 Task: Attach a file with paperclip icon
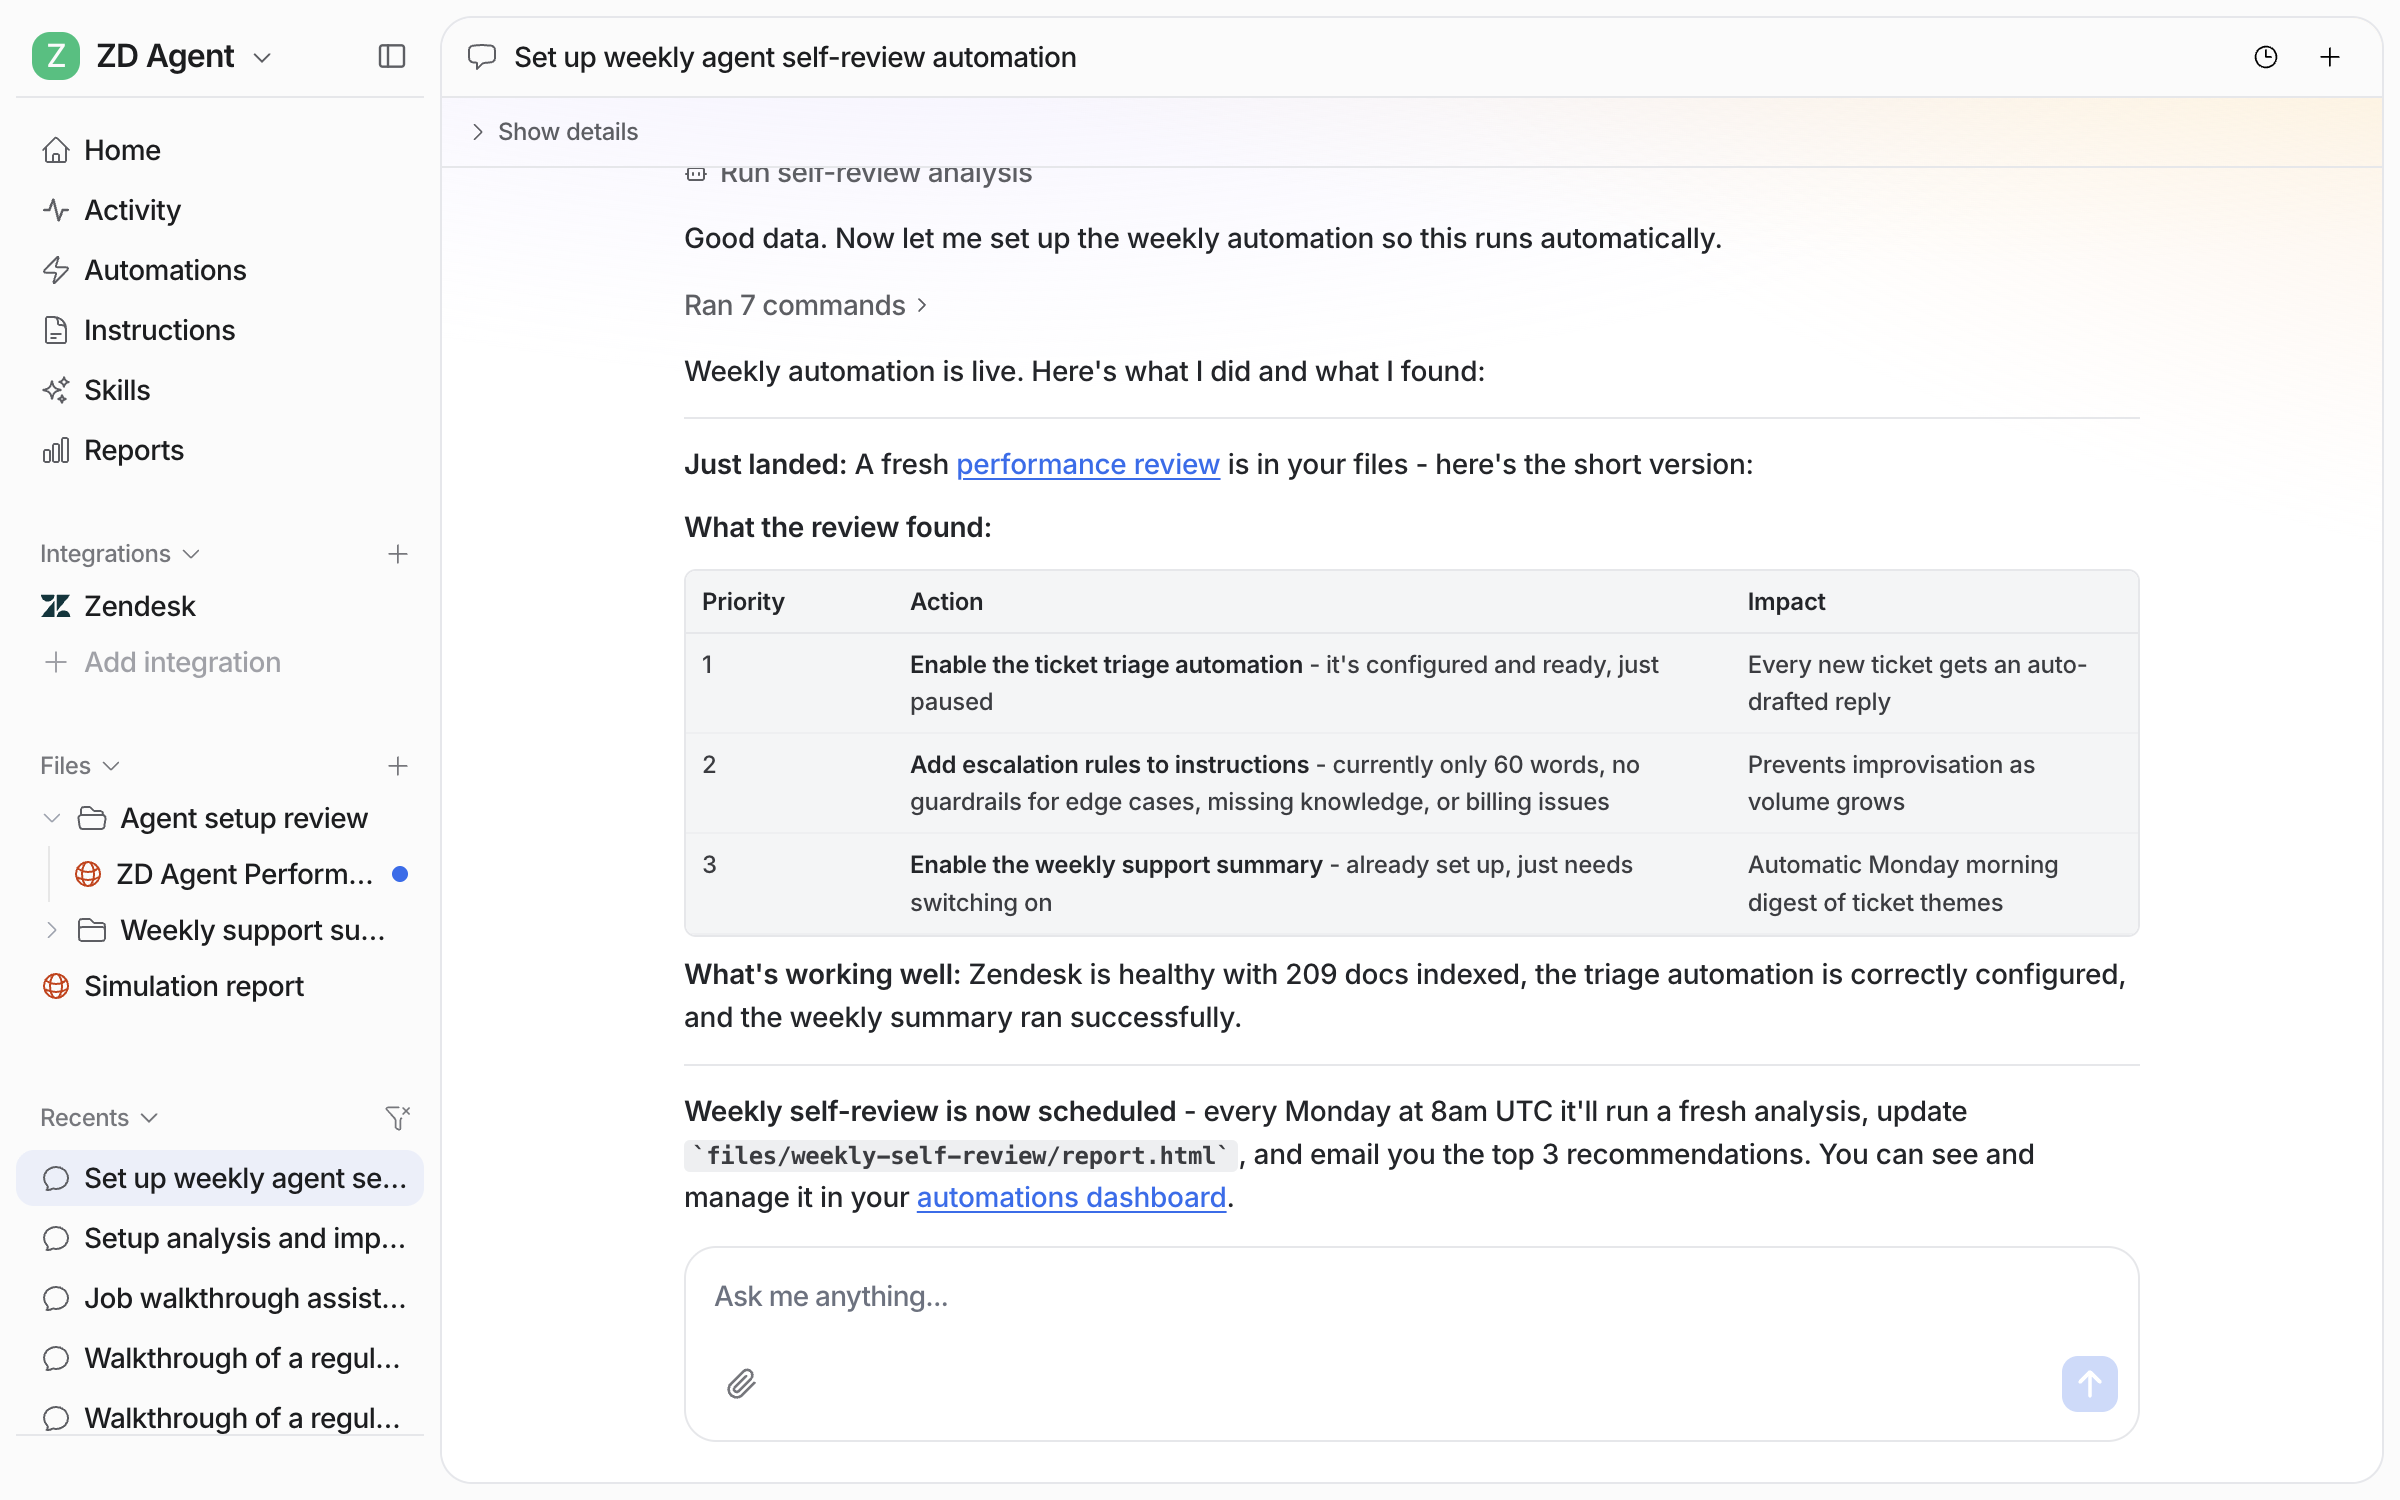pyautogui.click(x=741, y=1384)
